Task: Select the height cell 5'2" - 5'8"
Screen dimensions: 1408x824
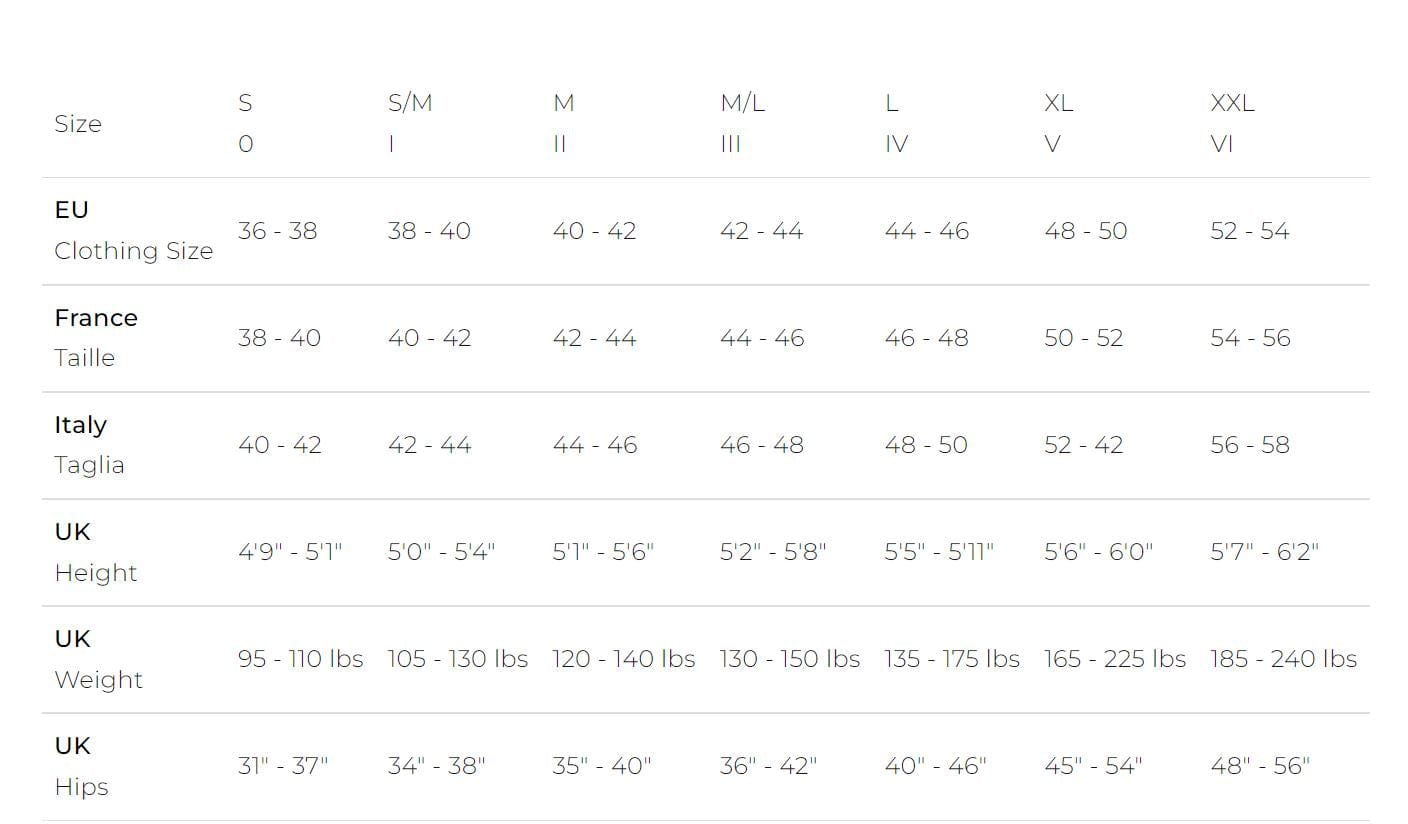Action: click(x=773, y=551)
